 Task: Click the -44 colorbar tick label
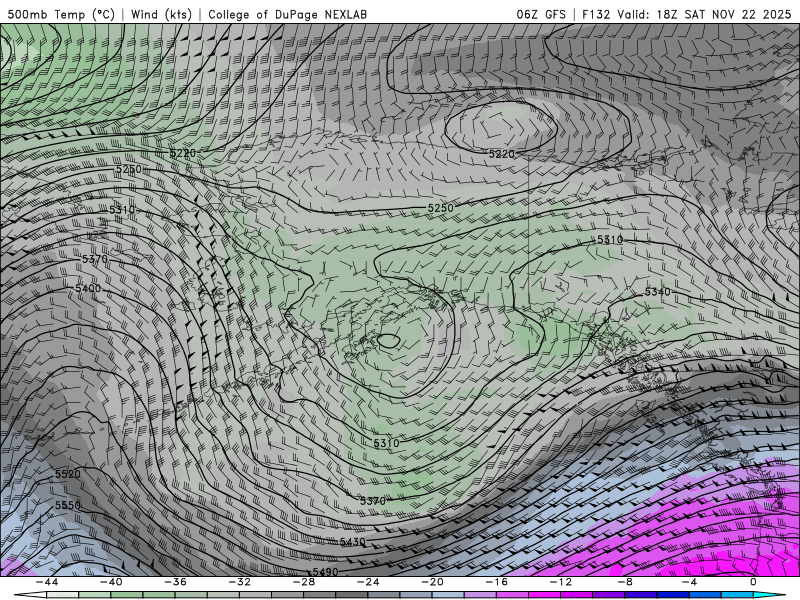(x=47, y=582)
